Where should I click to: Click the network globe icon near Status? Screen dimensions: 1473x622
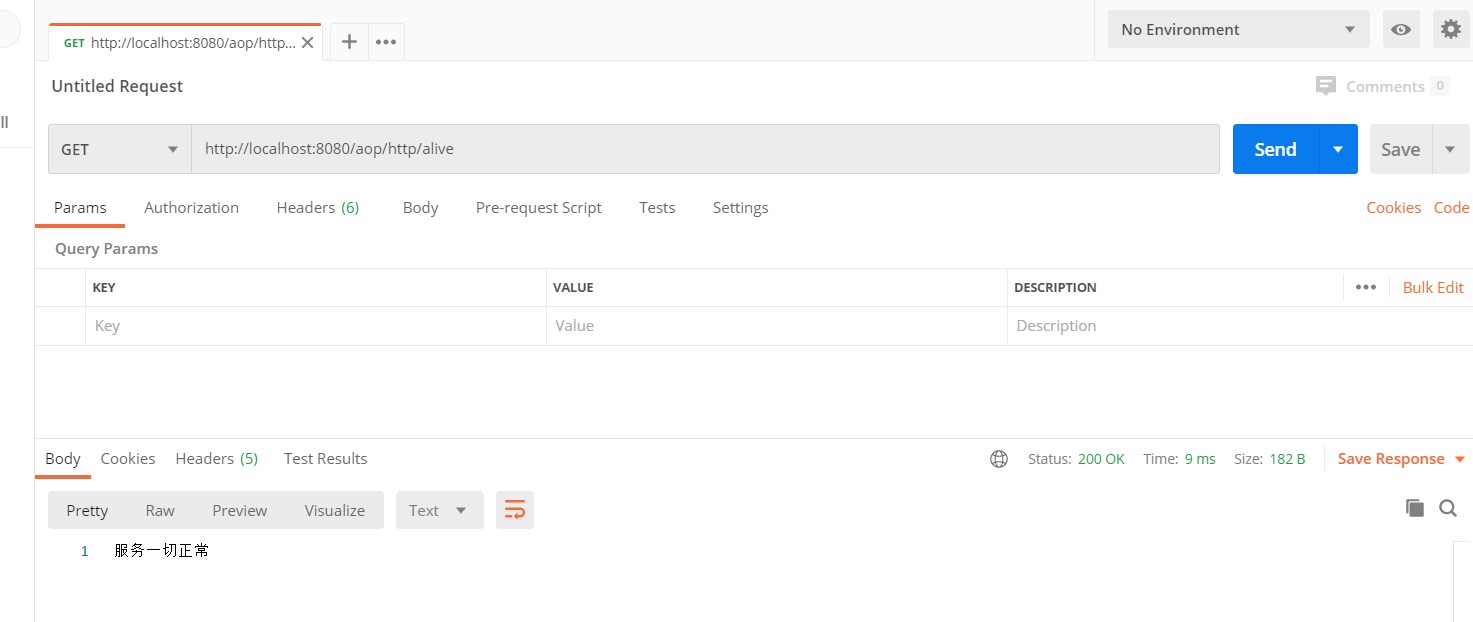pyautogui.click(x=998, y=459)
